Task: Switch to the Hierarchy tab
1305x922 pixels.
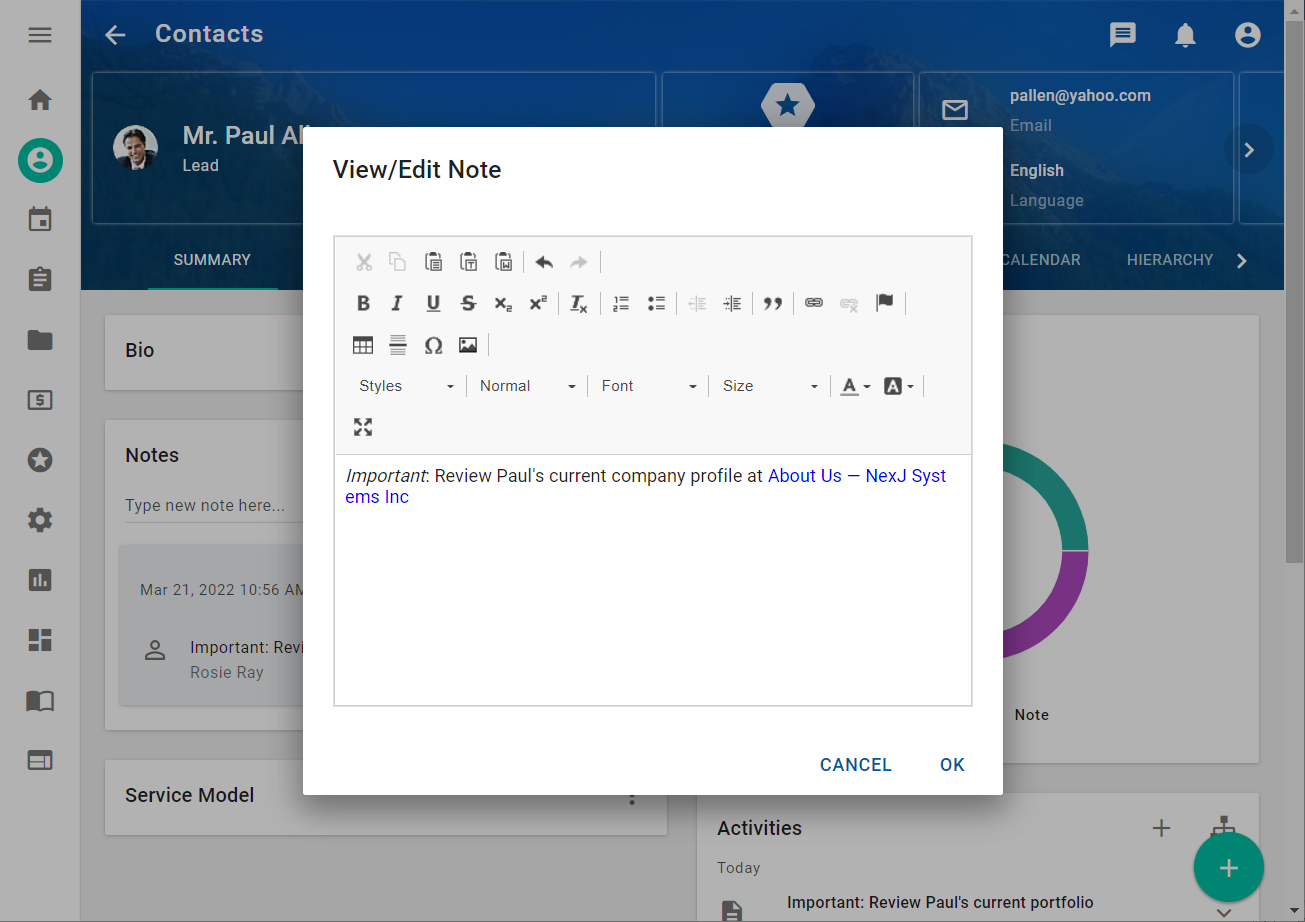Action: [1169, 260]
